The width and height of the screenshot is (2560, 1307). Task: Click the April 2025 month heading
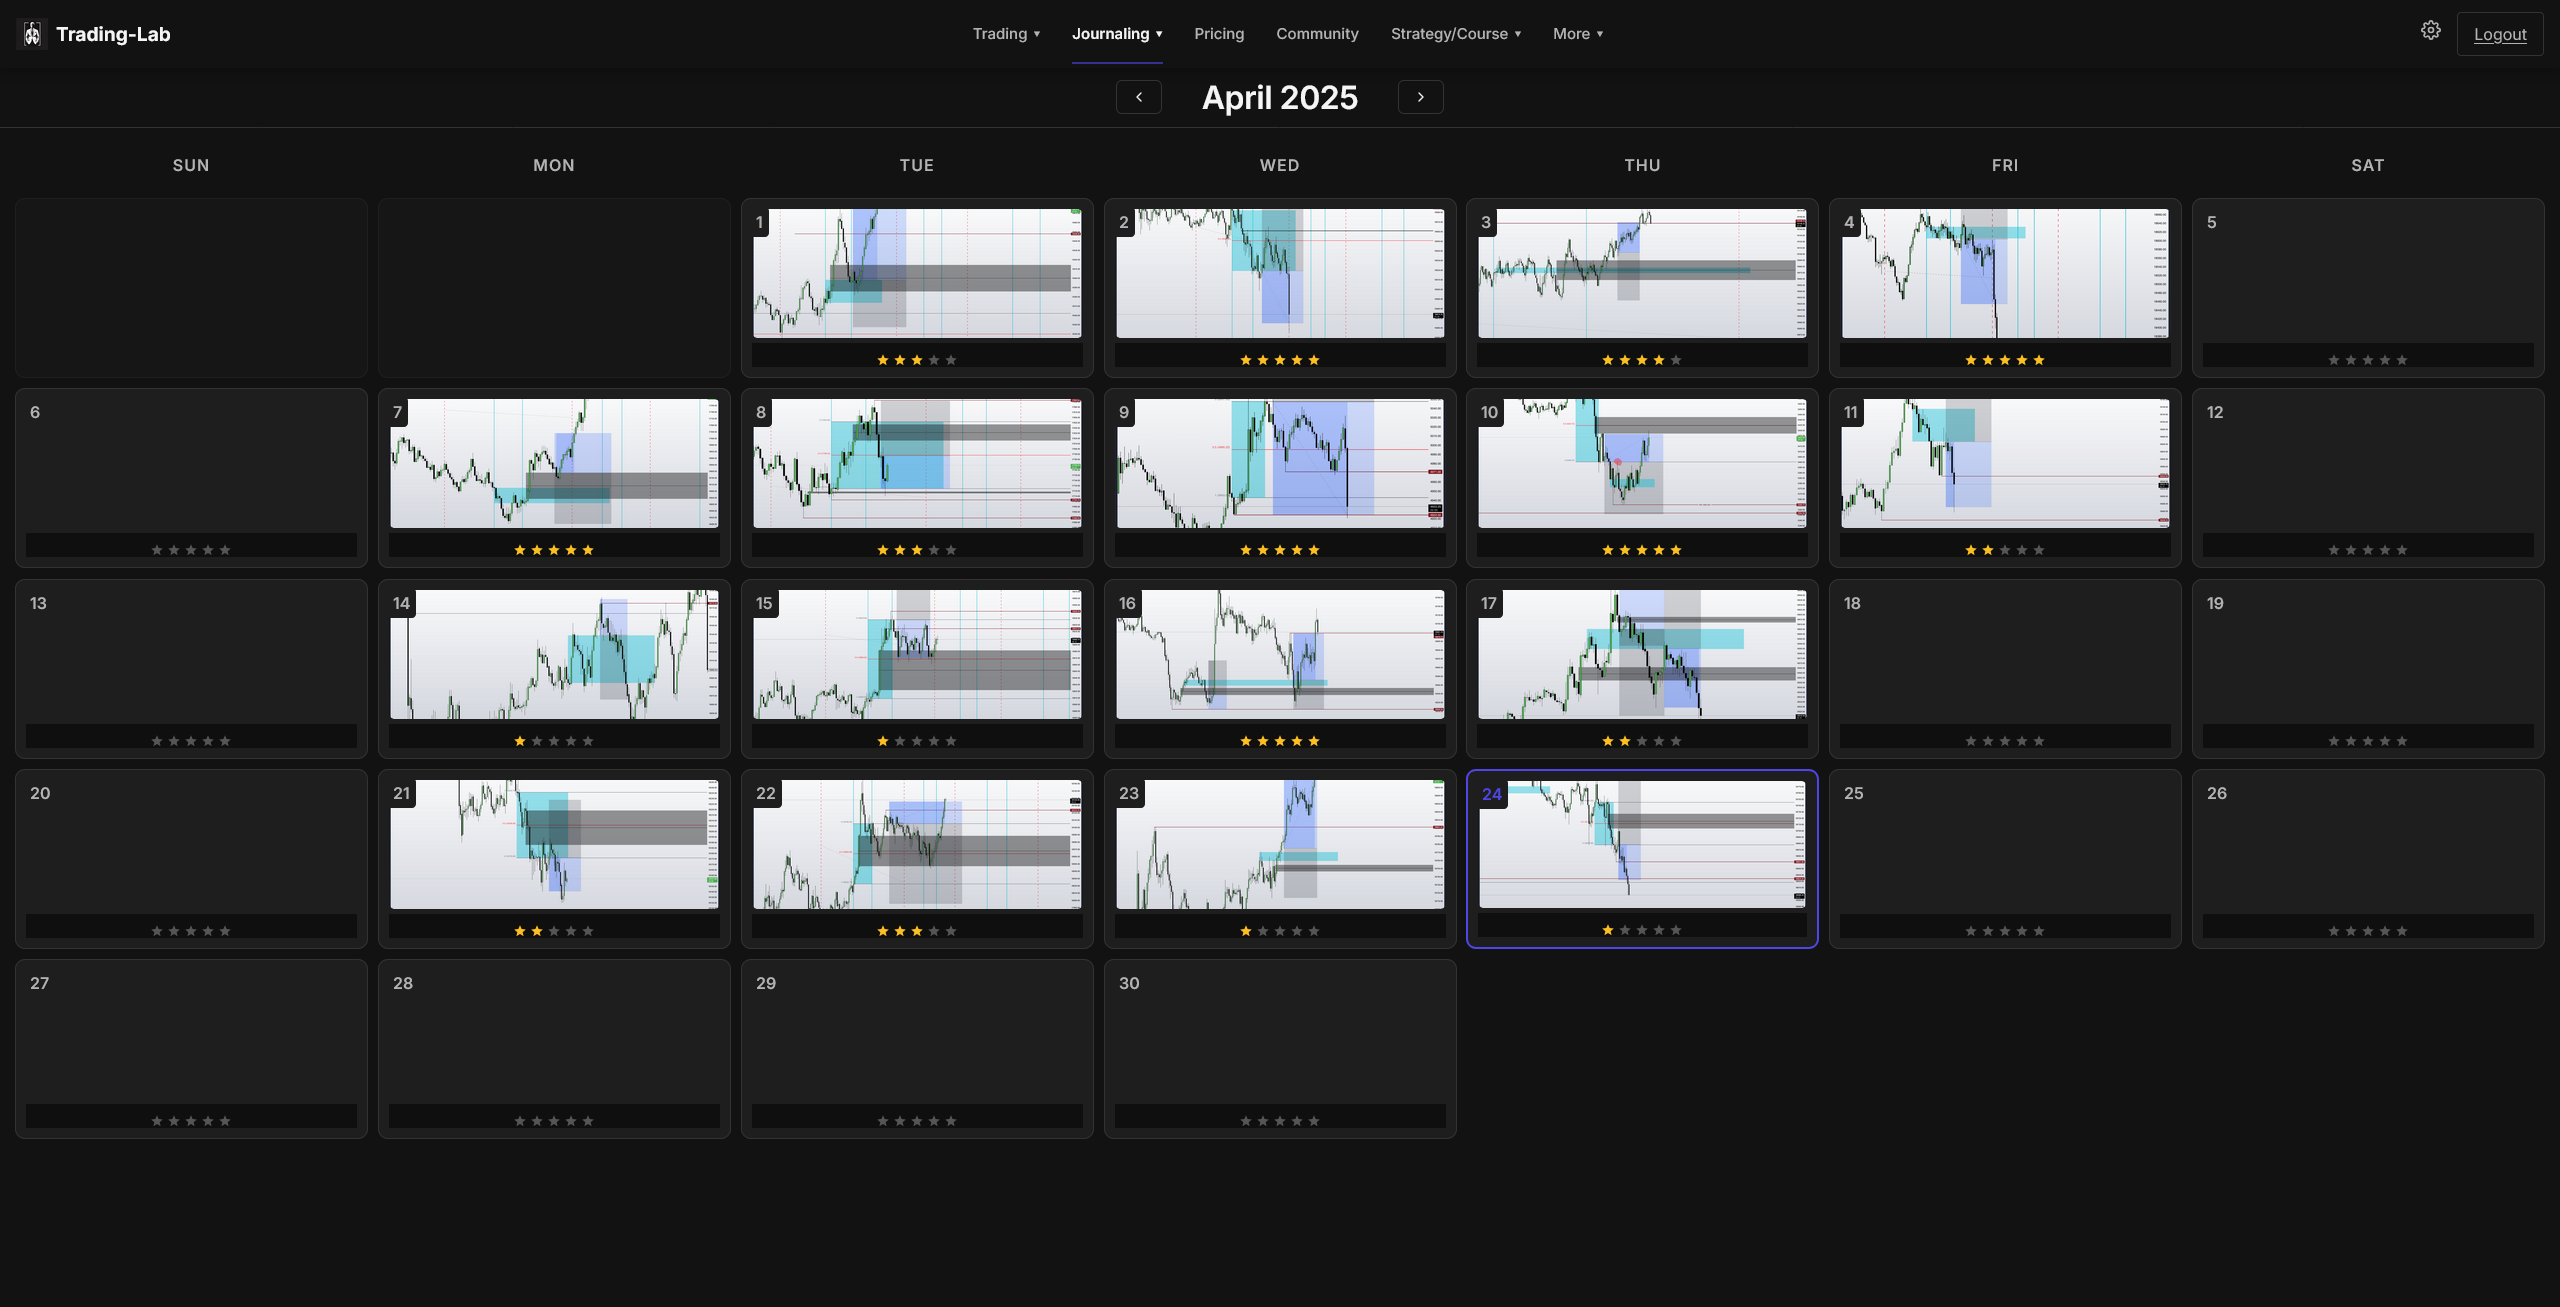(x=1280, y=97)
